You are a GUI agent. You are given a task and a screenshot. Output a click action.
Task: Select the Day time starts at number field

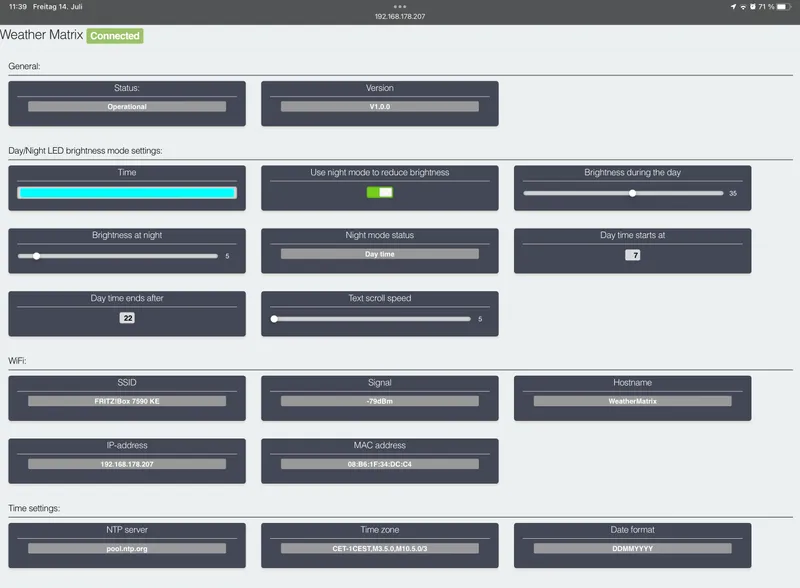pos(633,255)
